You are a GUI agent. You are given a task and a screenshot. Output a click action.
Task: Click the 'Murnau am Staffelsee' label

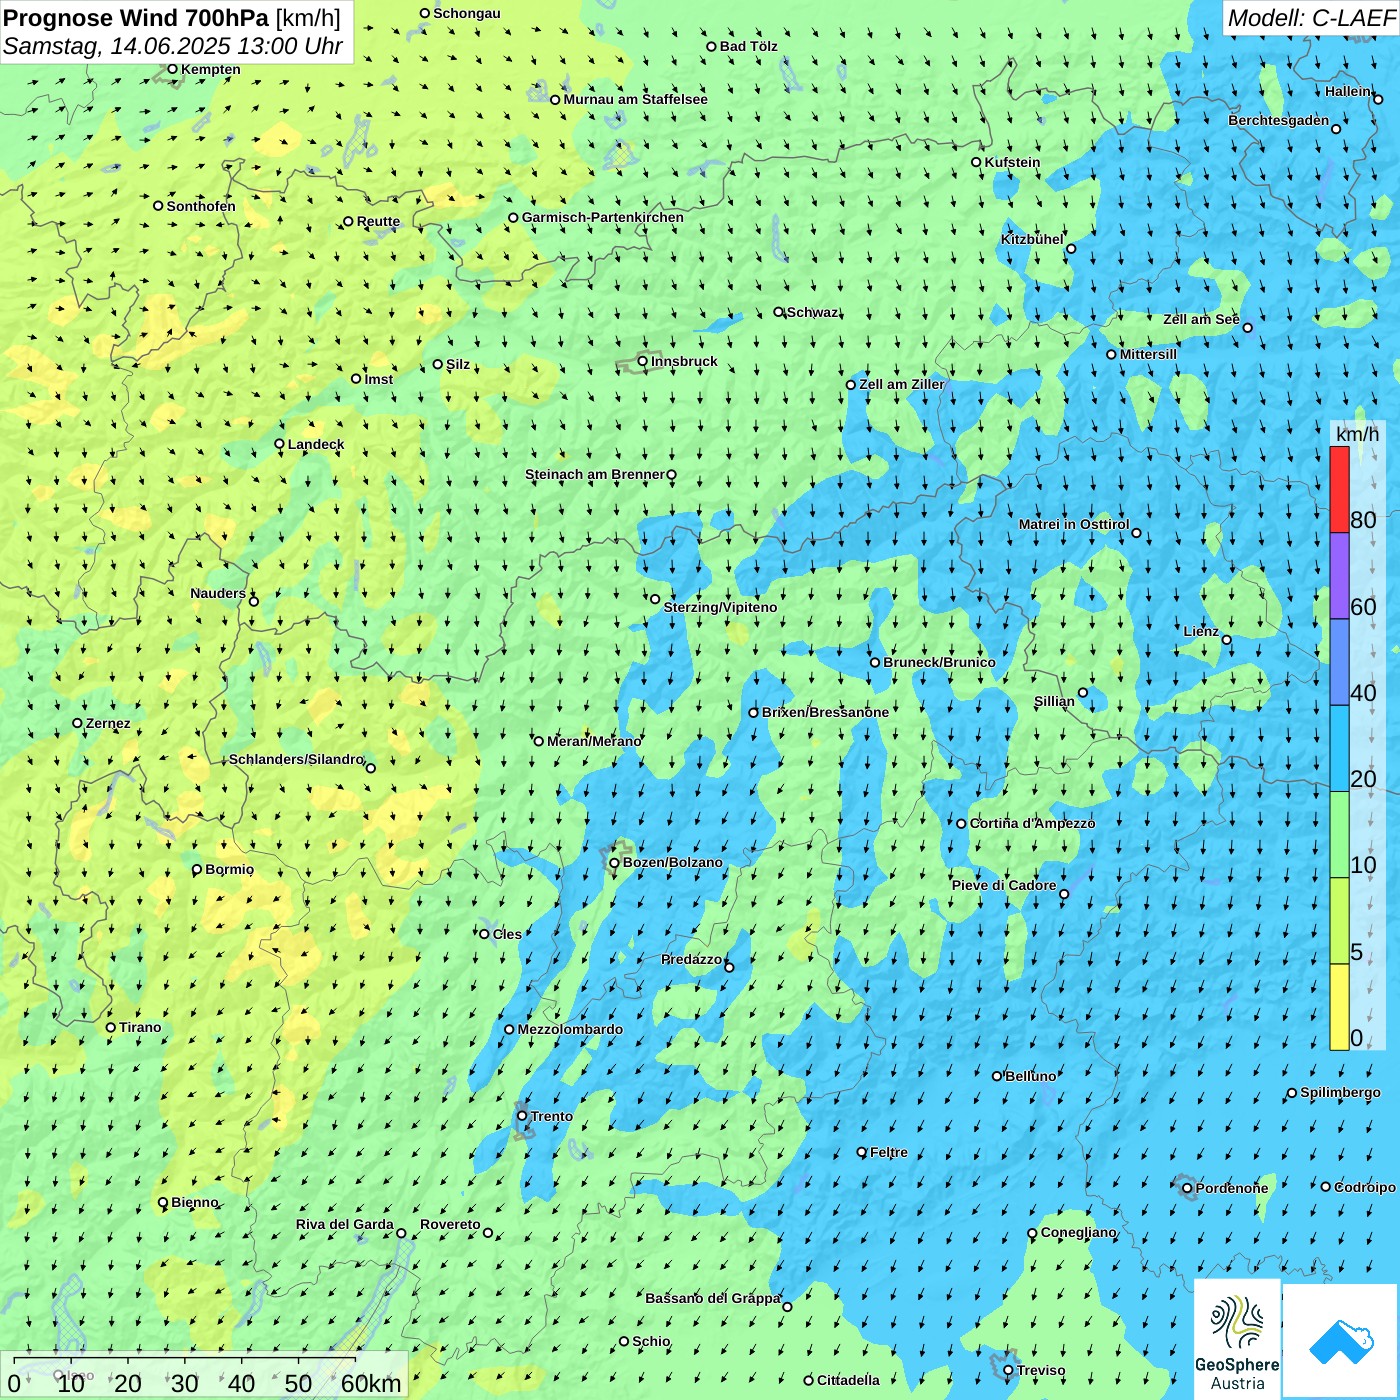point(635,99)
